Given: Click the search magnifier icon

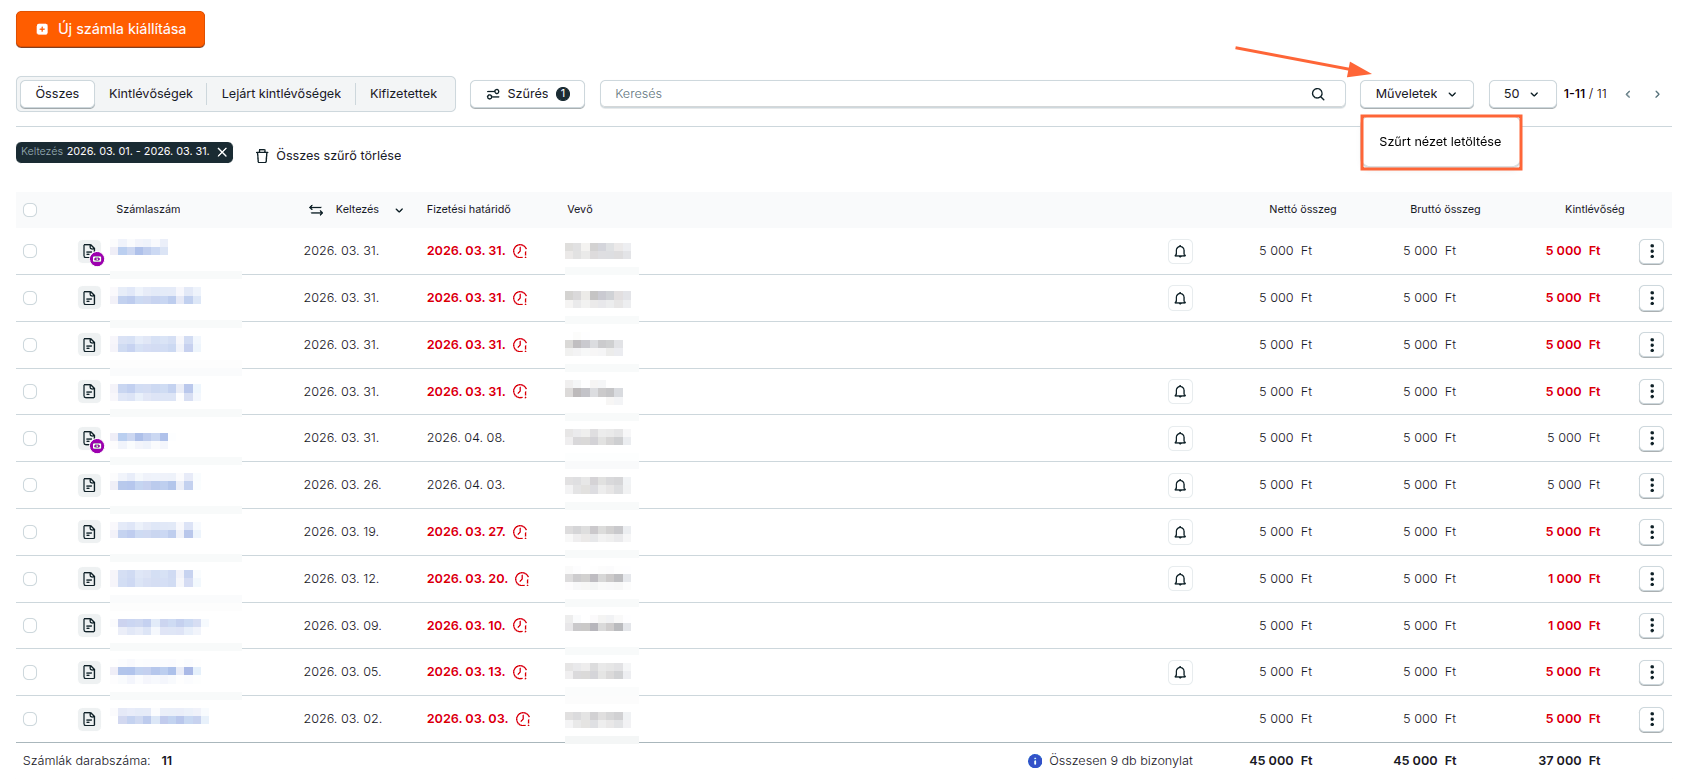Looking at the screenshot, I should (x=1318, y=94).
